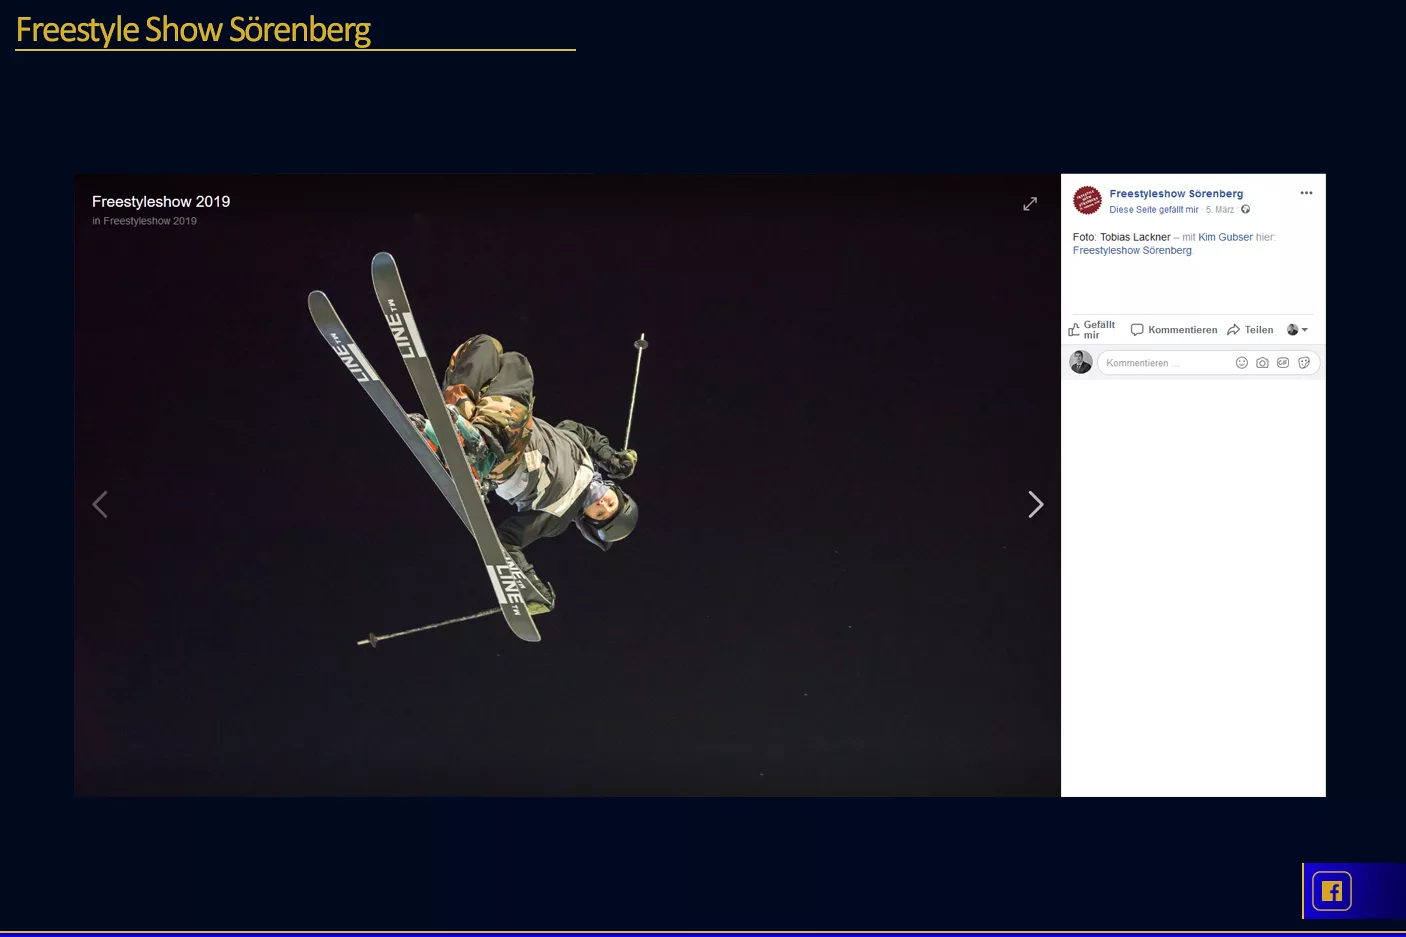Click the public globe privacy icon
The image size is (1406, 937).
click(1245, 210)
